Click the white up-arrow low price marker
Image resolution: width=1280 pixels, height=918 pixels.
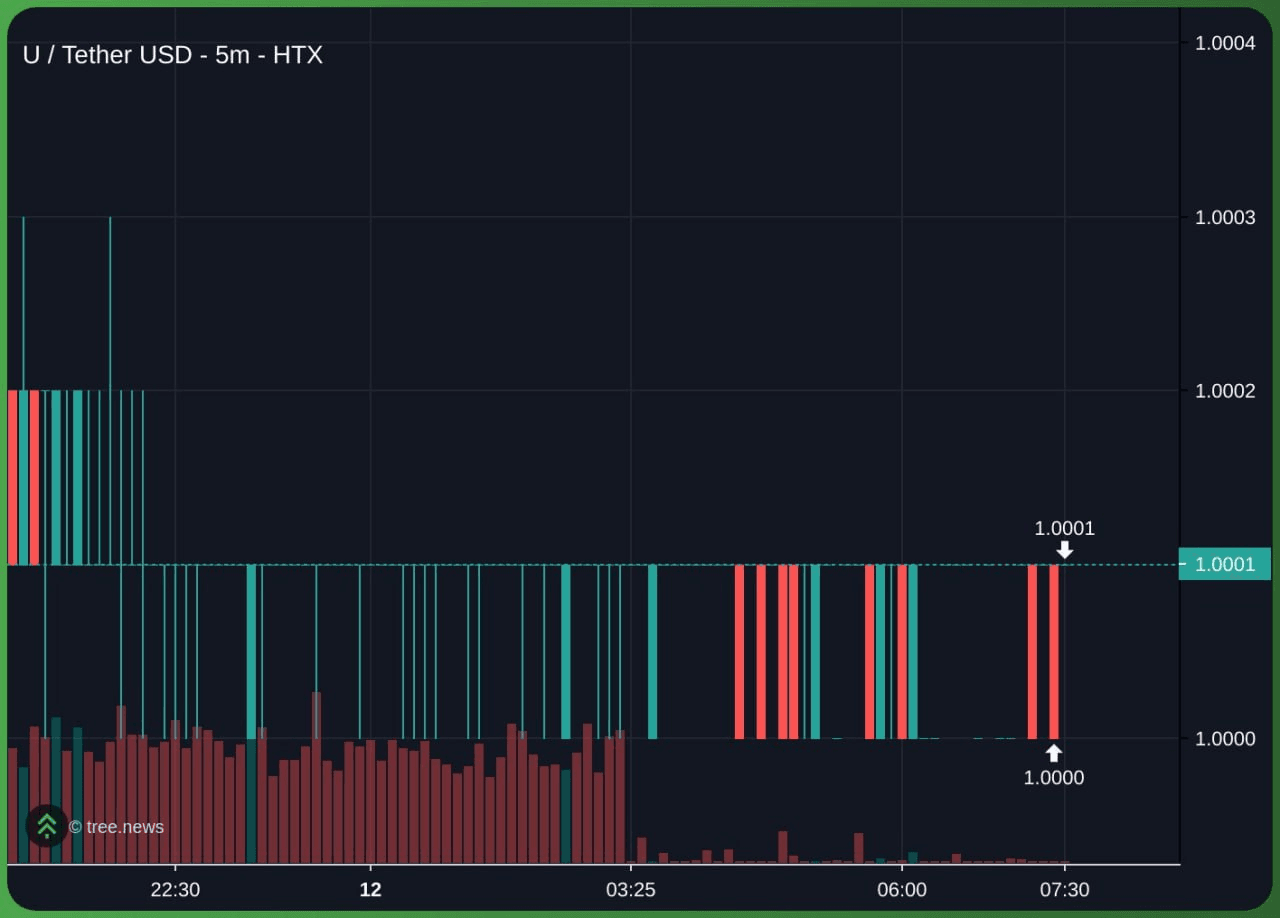click(1054, 754)
